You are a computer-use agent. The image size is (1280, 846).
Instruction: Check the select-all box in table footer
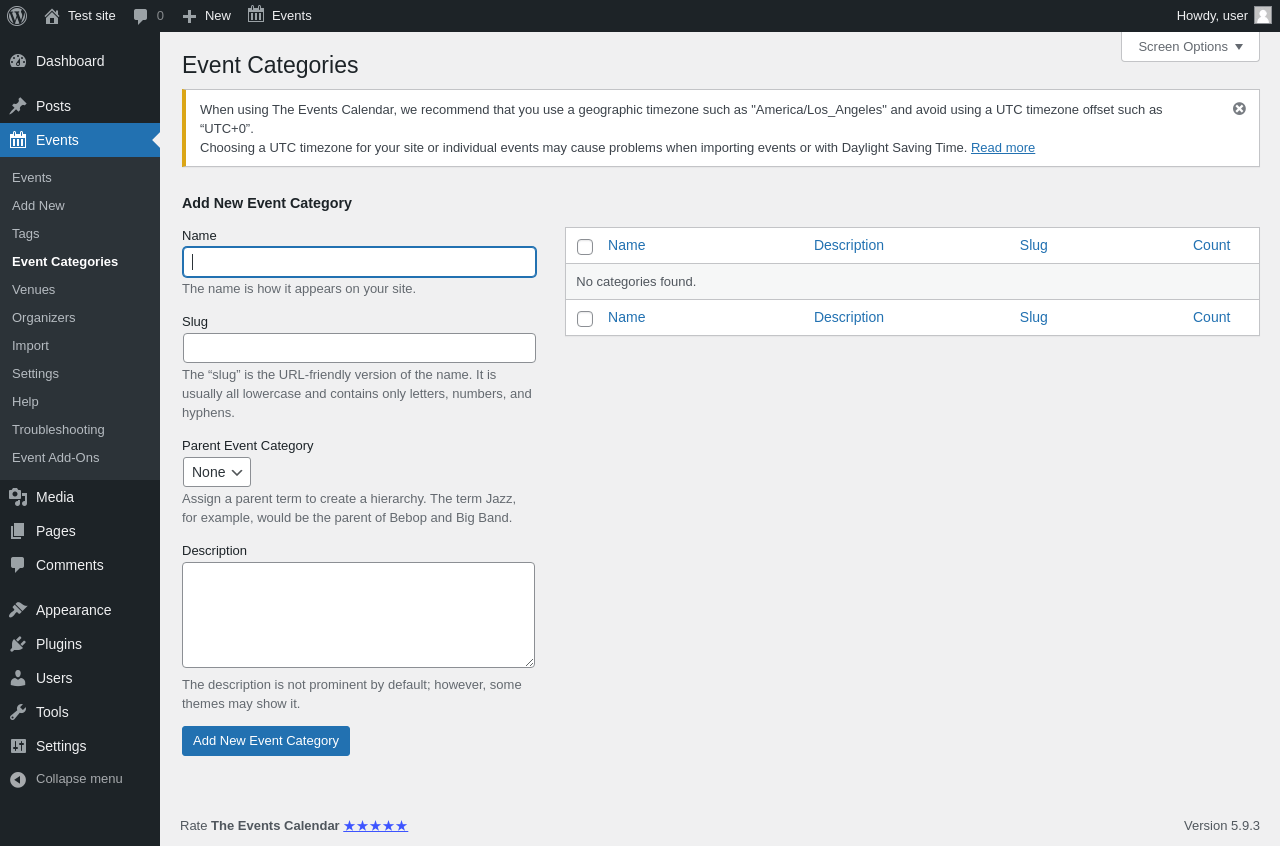pos(585,319)
